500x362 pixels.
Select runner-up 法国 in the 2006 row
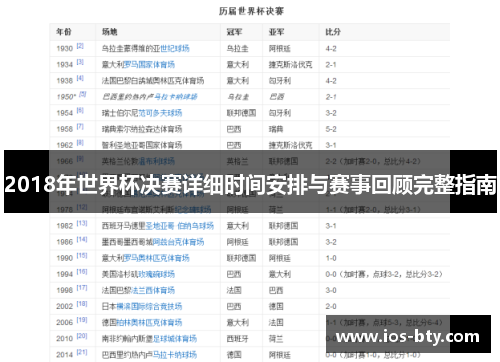pos(276,323)
